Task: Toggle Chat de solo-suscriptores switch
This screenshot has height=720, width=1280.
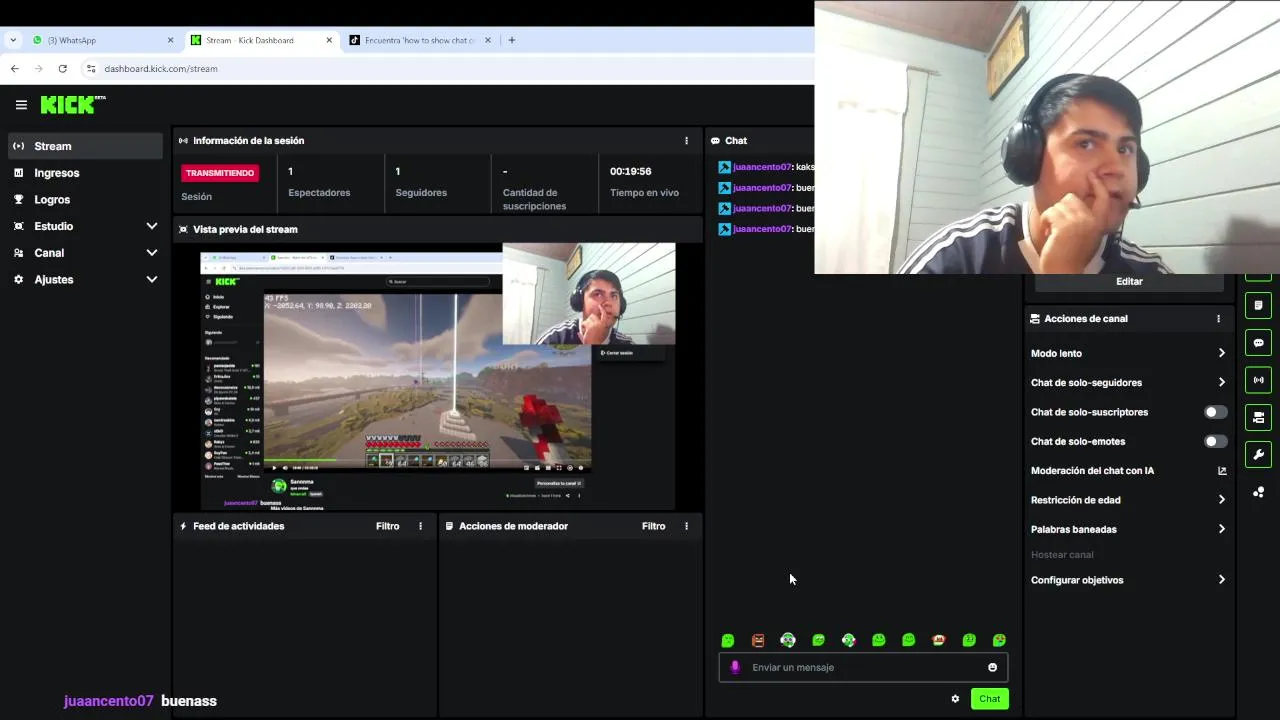Action: pos(1215,412)
